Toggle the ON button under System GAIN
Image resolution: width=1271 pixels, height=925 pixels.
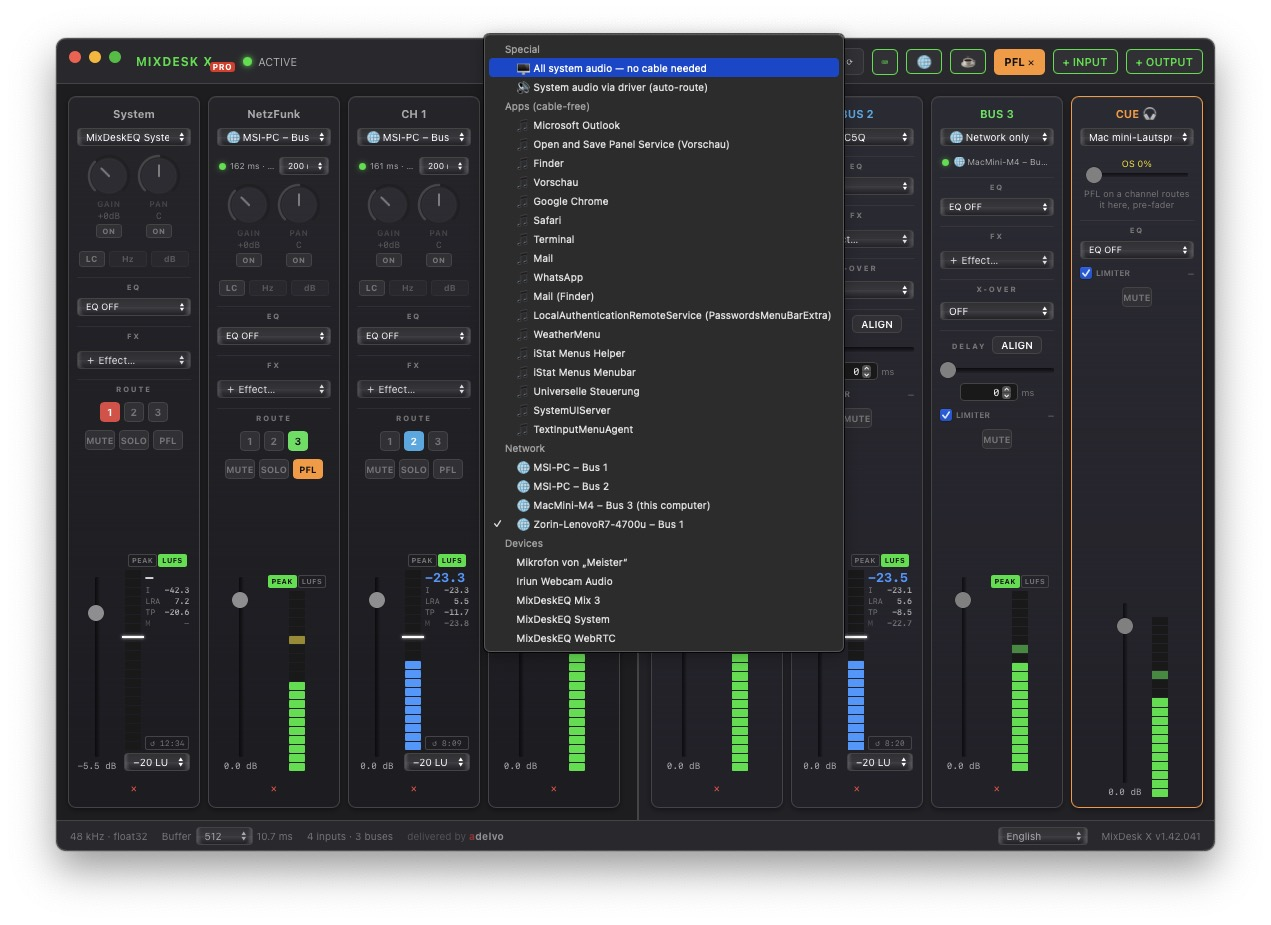(108, 231)
